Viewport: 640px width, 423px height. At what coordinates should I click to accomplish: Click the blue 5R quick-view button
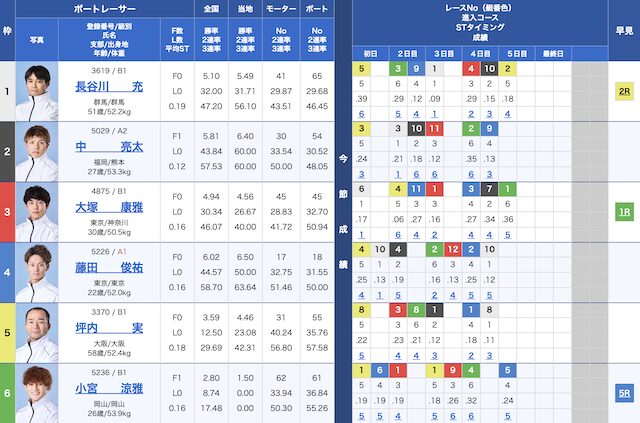point(622,393)
